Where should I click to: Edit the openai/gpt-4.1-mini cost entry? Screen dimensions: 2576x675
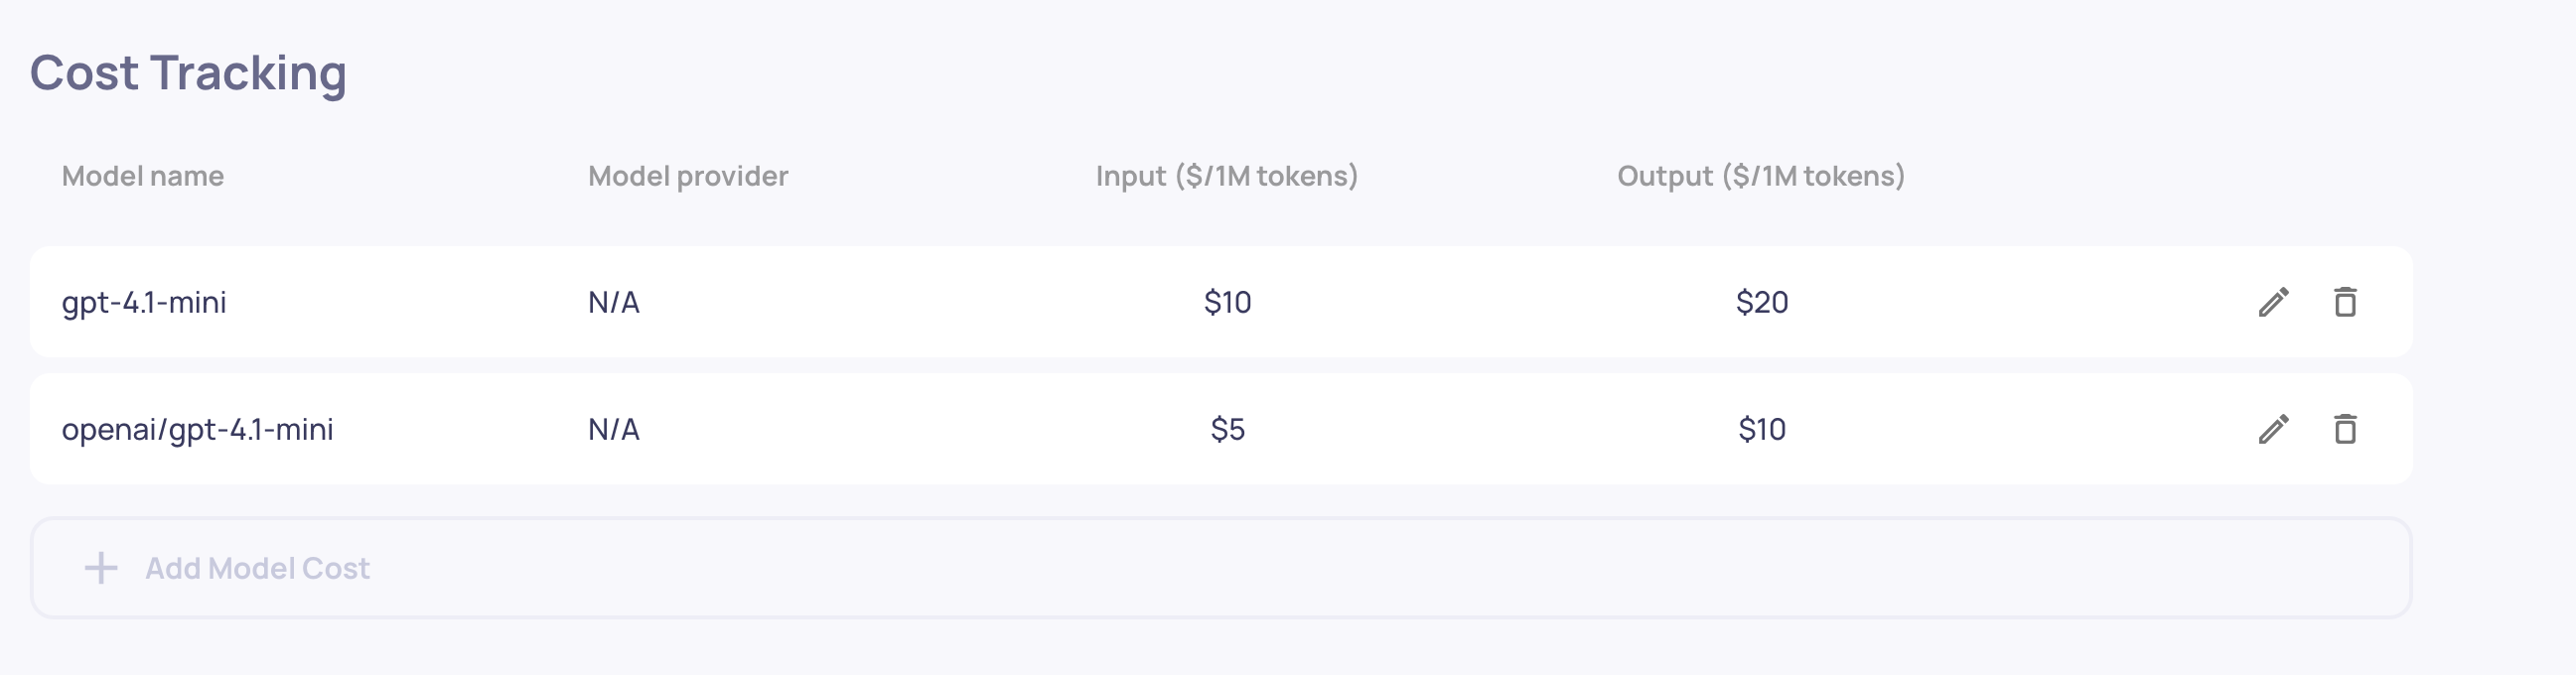2273,429
